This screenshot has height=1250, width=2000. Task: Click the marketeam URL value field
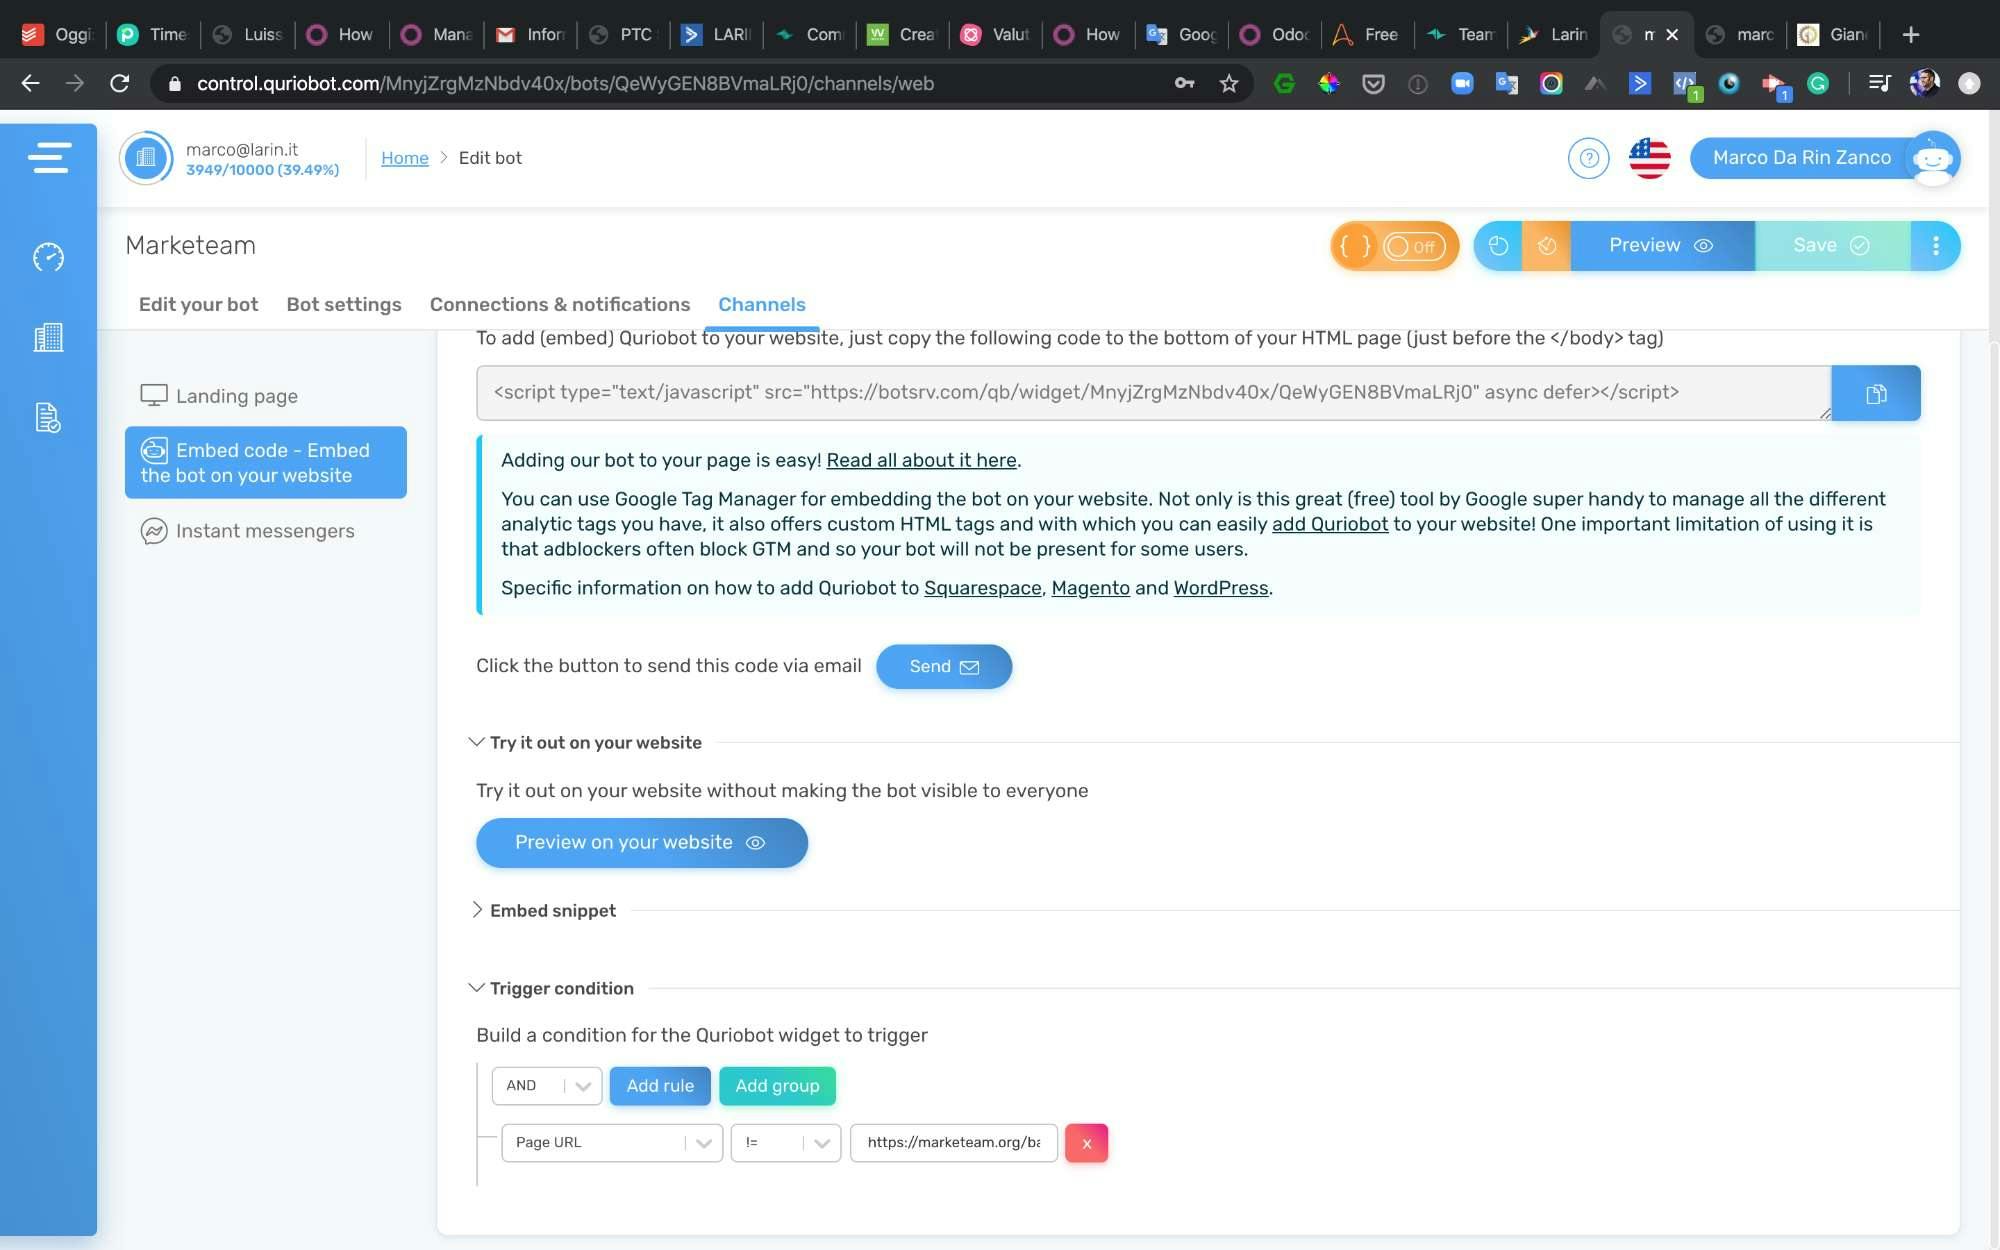pos(953,1143)
